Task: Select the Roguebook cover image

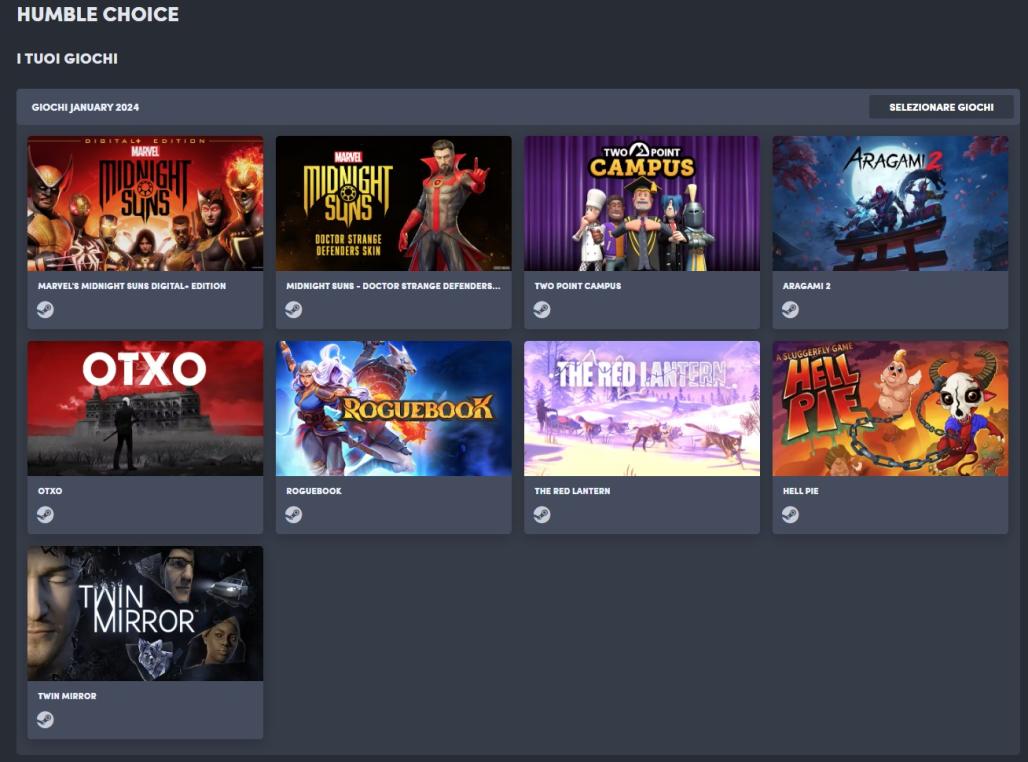Action: [393, 408]
